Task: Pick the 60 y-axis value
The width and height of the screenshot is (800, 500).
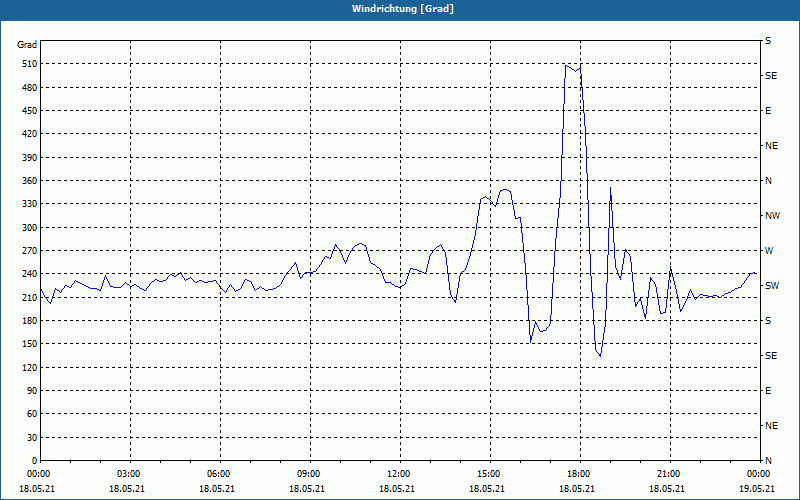Action: click(x=32, y=414)
